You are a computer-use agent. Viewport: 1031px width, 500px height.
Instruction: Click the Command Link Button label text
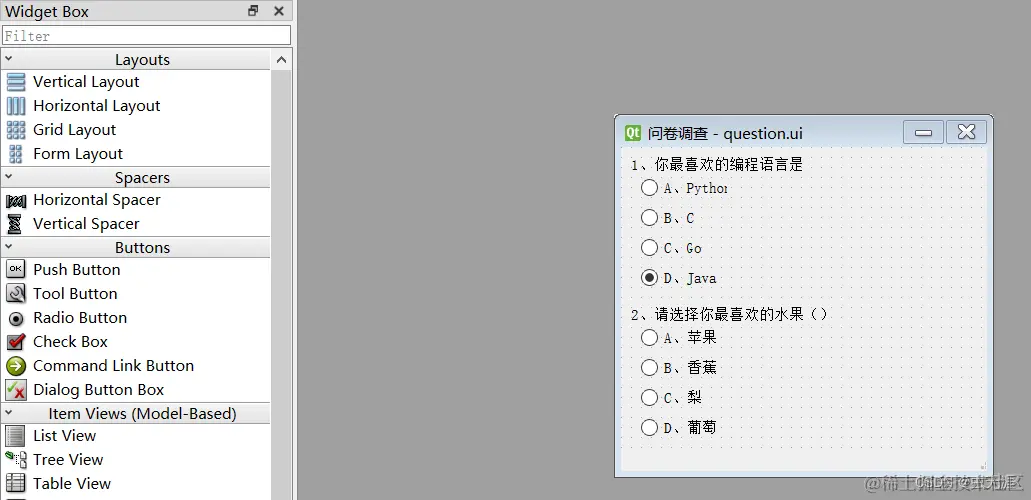pos(113,366)
